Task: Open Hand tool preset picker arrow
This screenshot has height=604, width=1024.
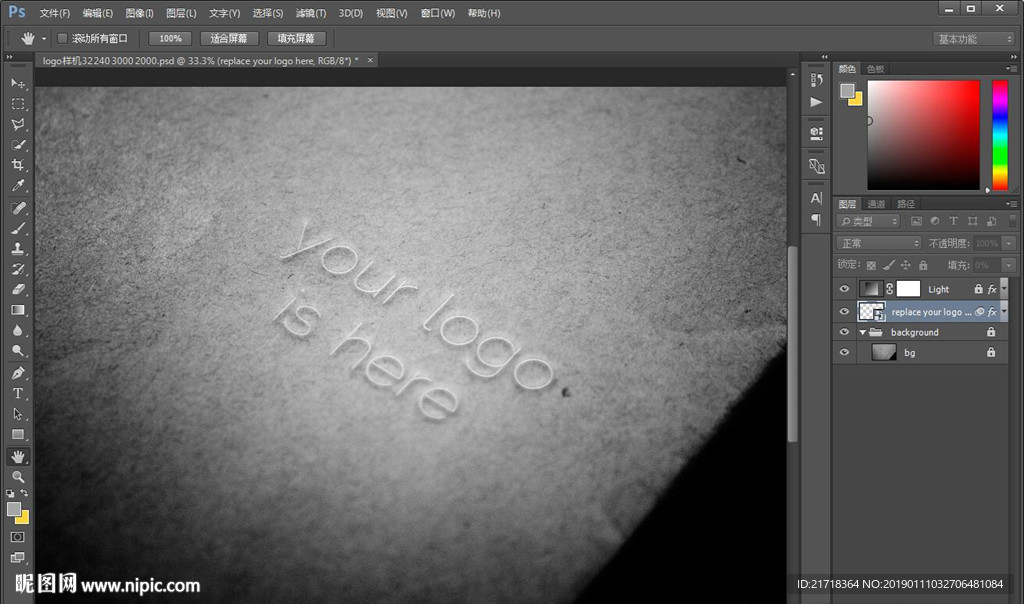Action: click(44, 39)
